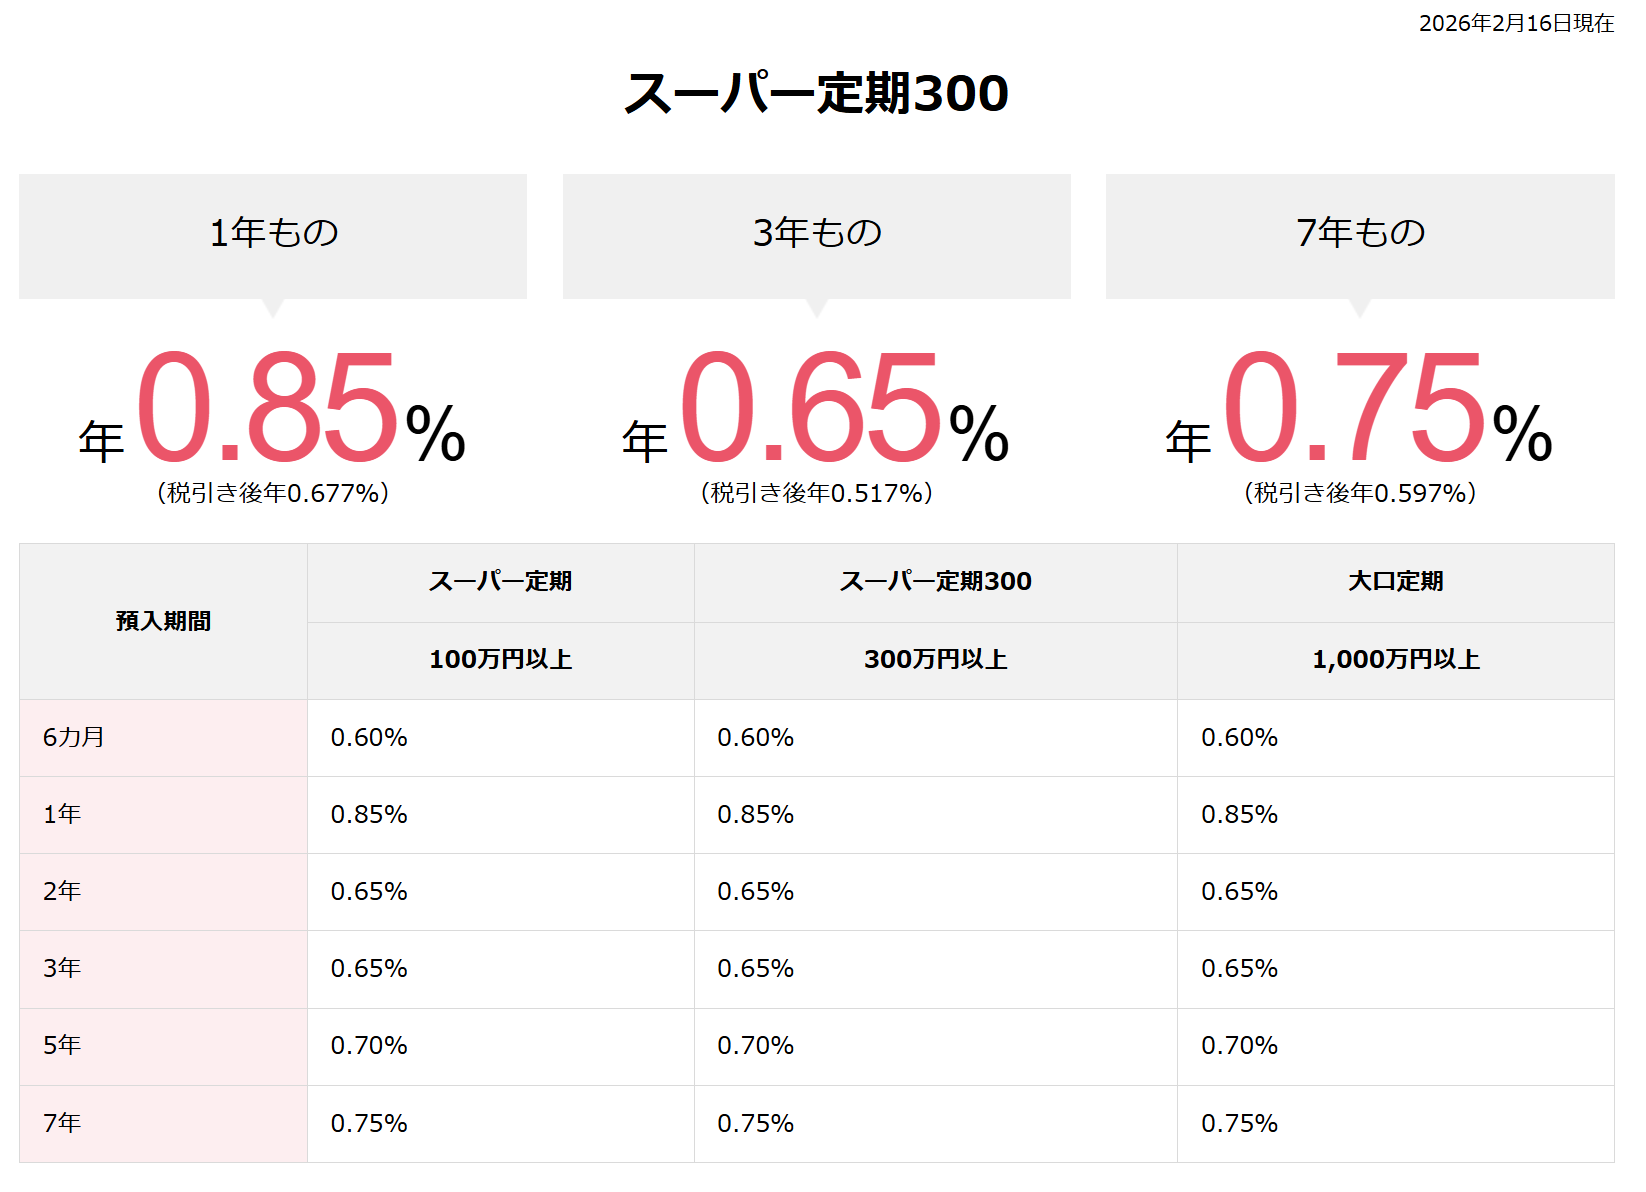Select the スーパー定期 column header
The width and height of the screenshot is (1646, 1192).
tap(500, 582)
